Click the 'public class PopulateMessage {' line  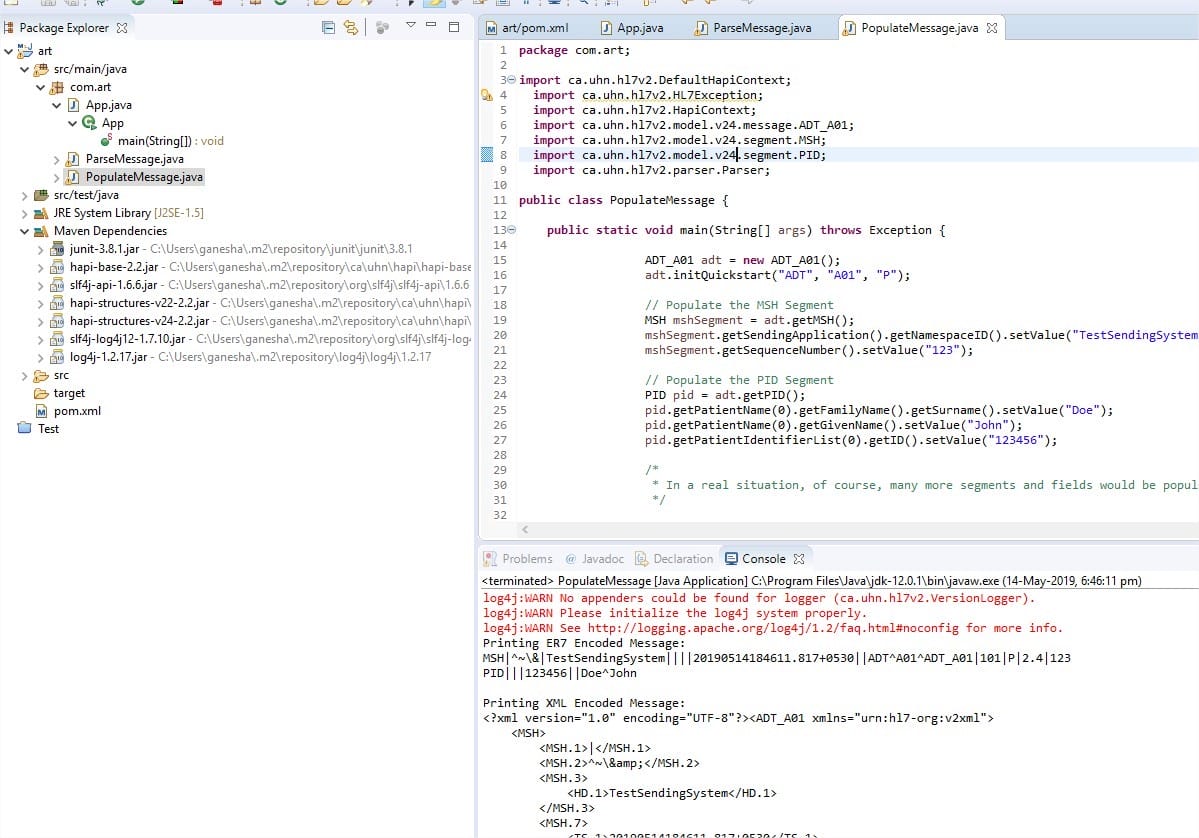(624, 200)
